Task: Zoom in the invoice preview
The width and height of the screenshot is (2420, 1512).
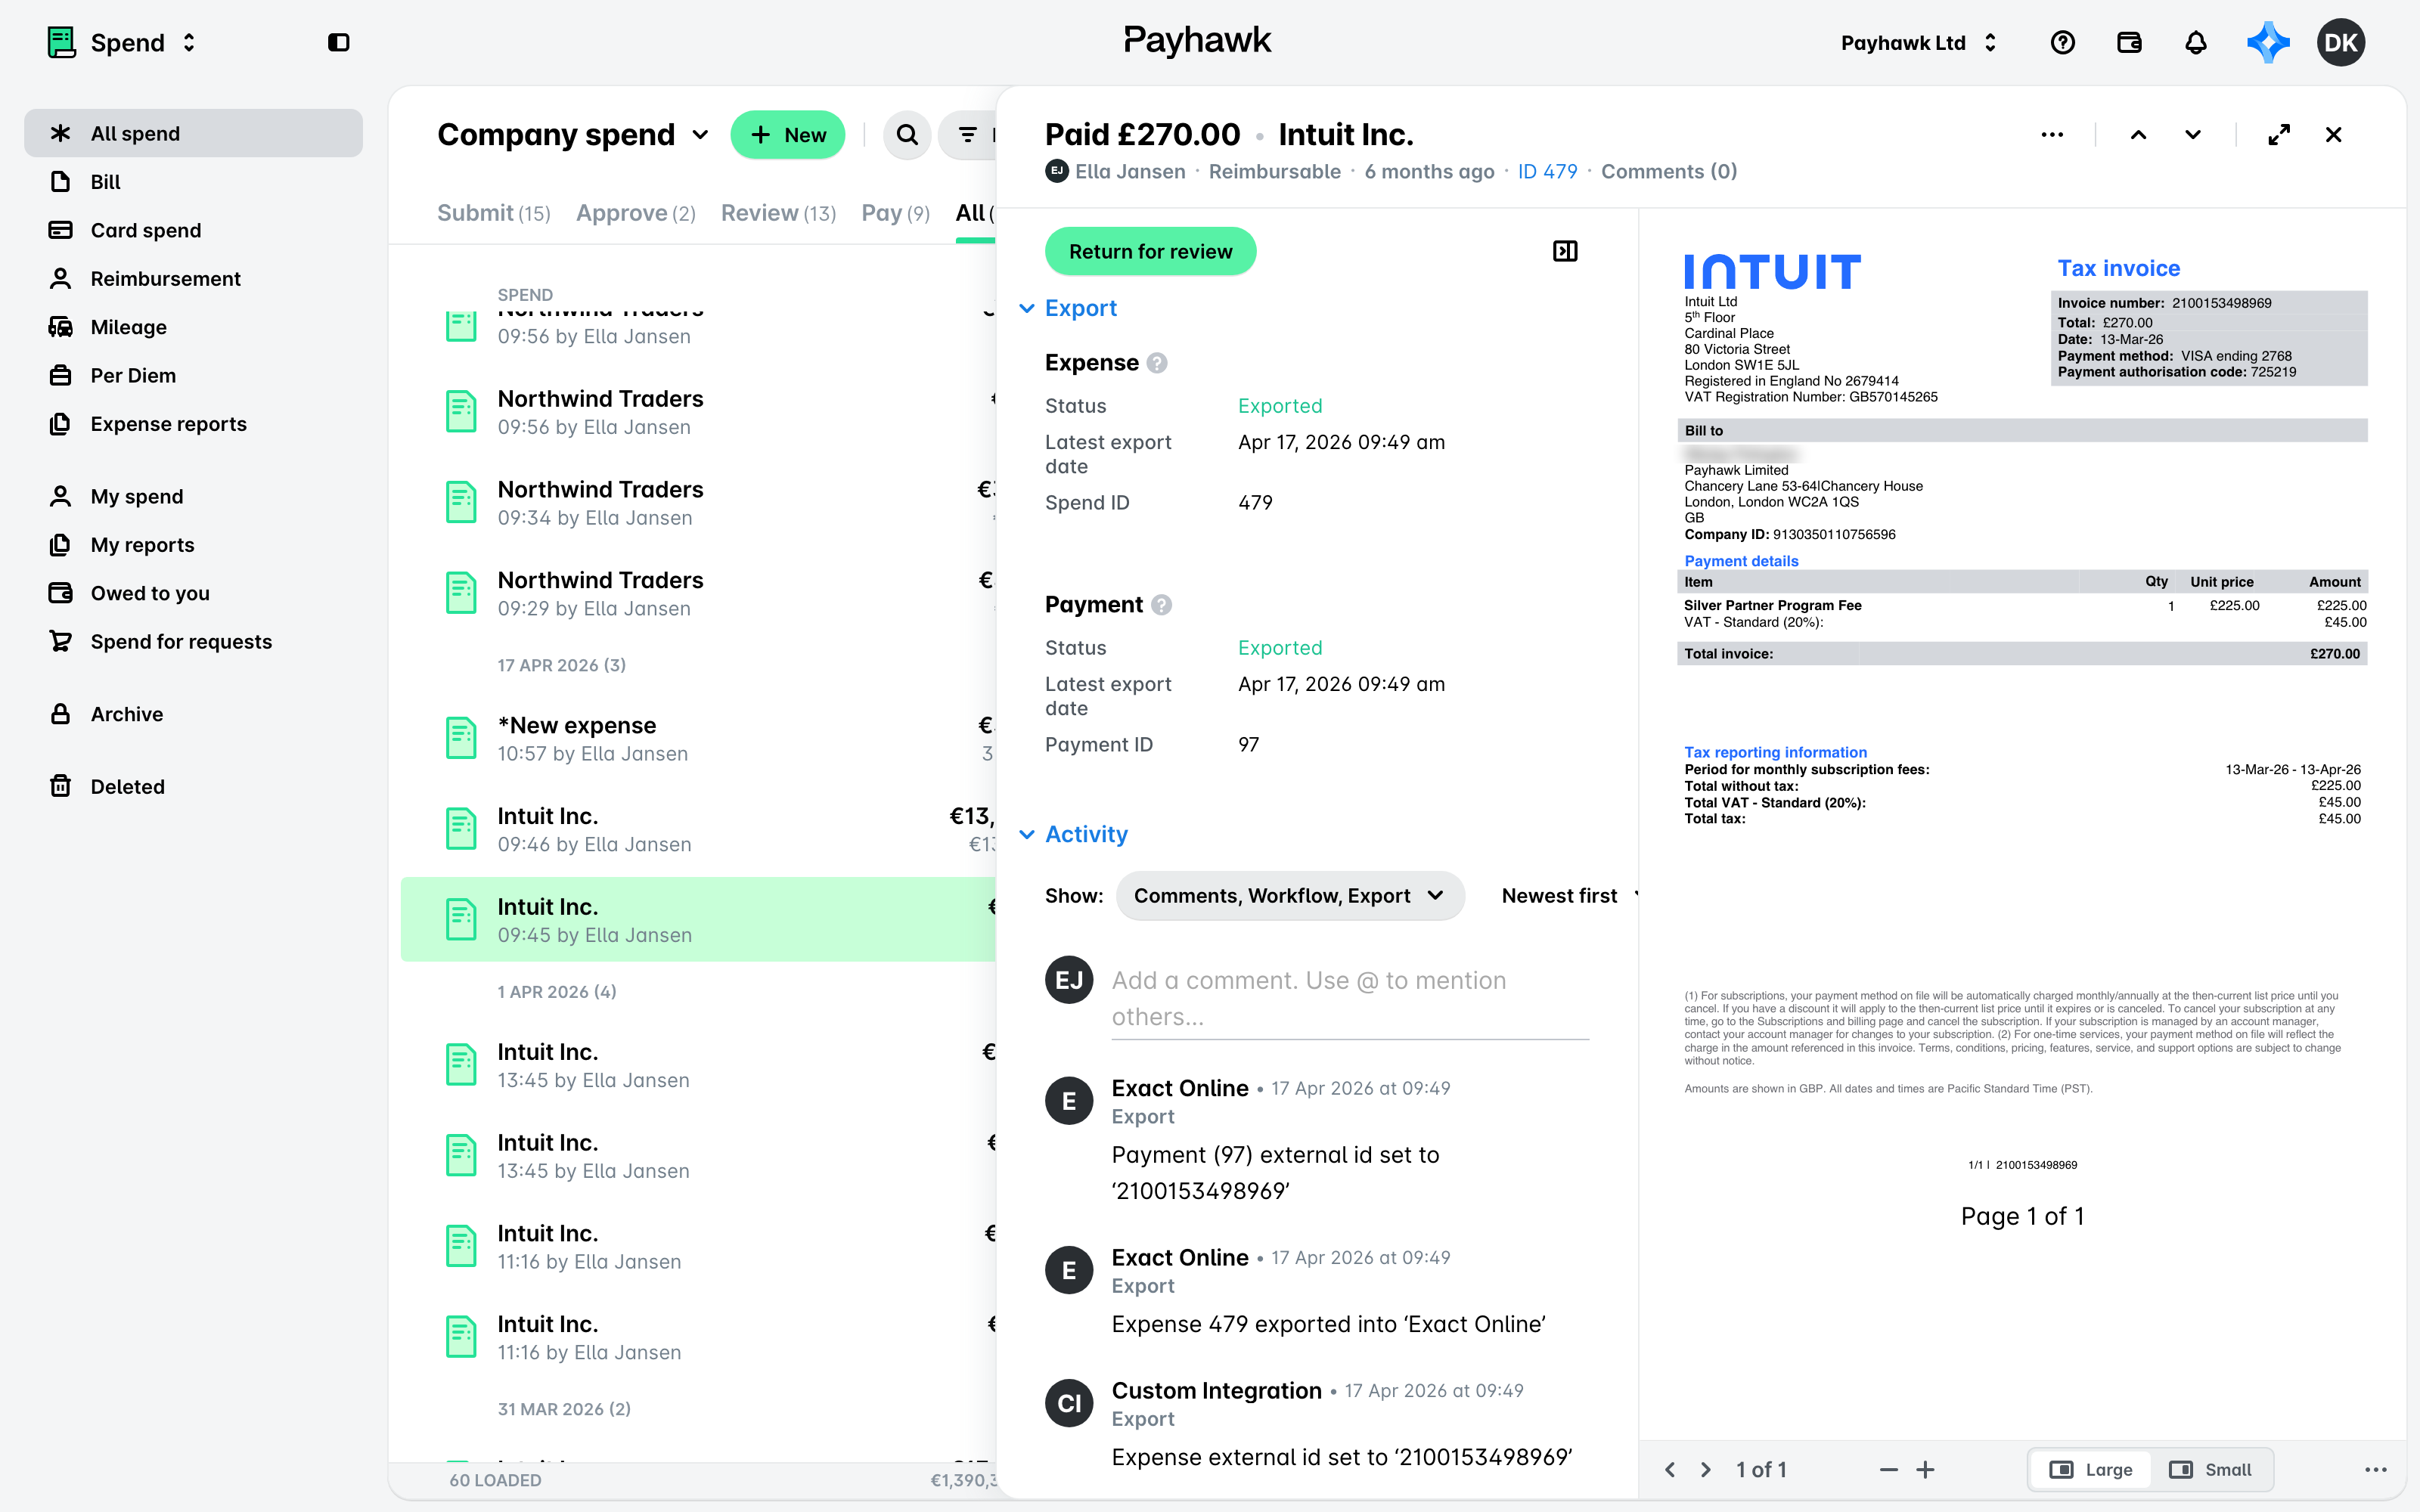Action: coord(1925,1469)
